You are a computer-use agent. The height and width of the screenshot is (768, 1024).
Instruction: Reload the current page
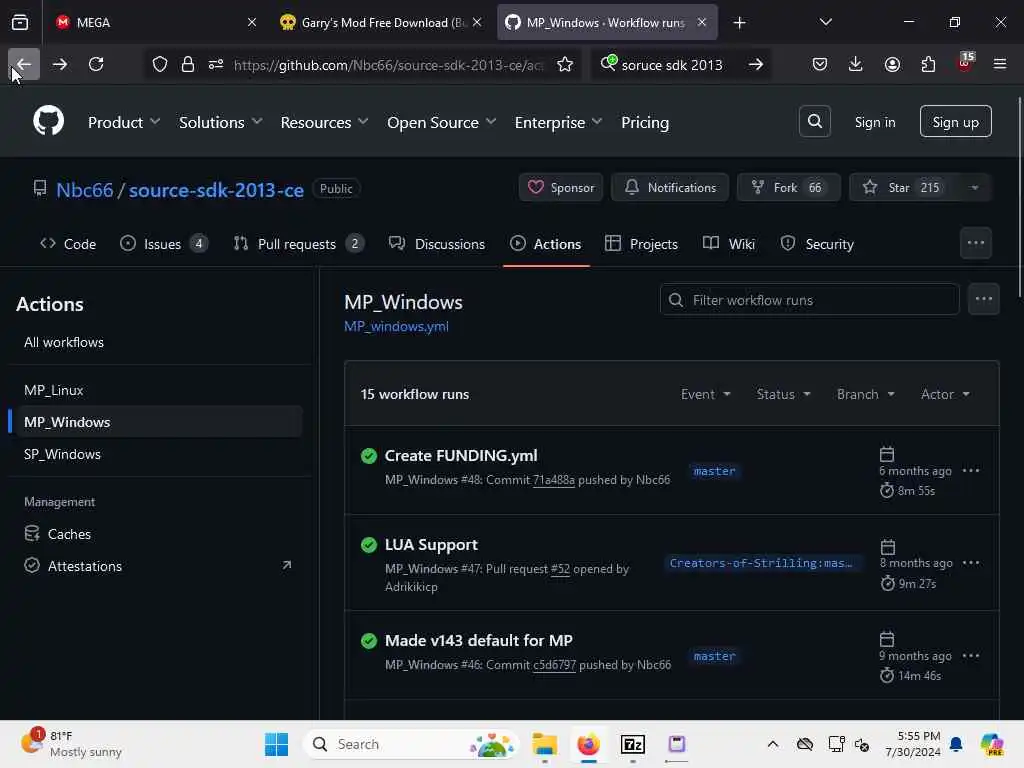96,64
